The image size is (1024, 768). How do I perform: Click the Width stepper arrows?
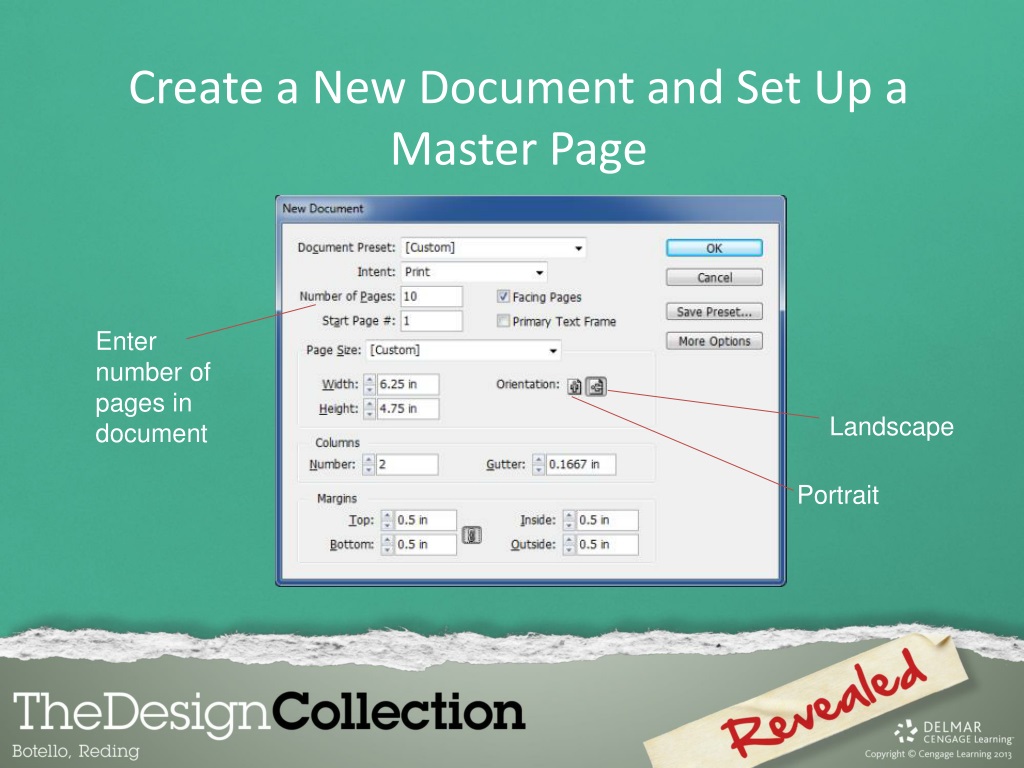370,384
